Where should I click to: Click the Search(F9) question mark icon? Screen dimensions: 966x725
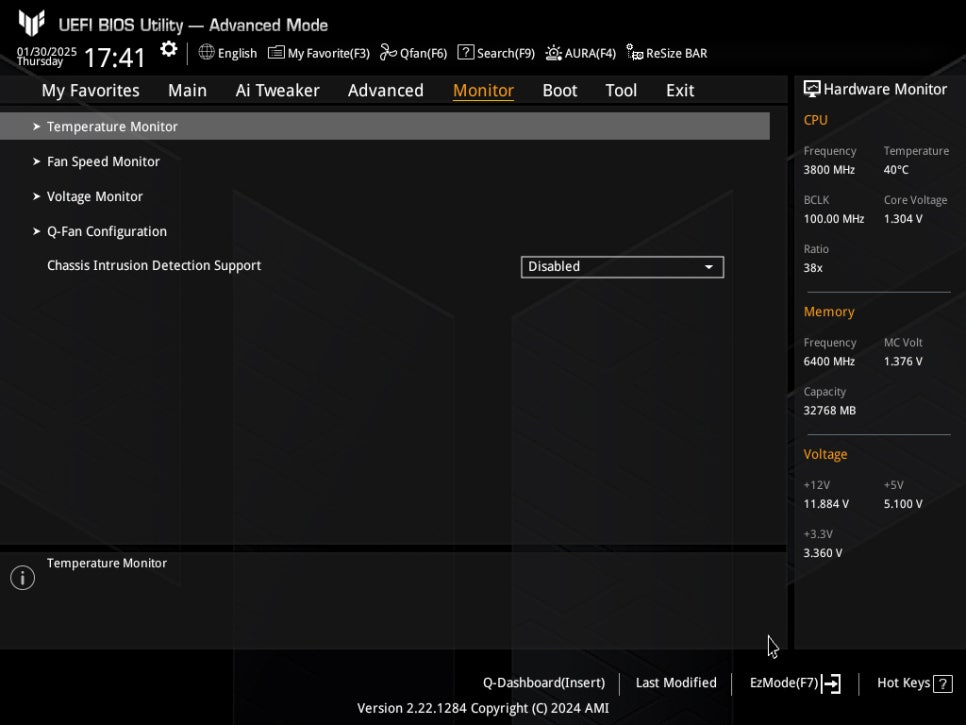(x=466, y=52)
